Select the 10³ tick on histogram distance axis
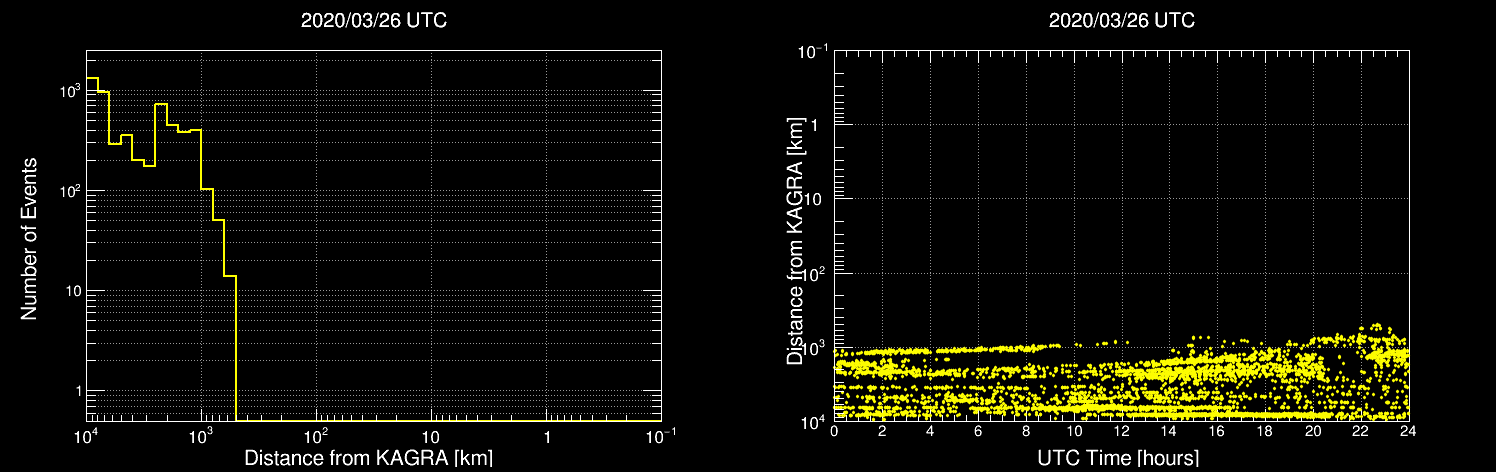Screen dimensions: 1496x472 201,436
